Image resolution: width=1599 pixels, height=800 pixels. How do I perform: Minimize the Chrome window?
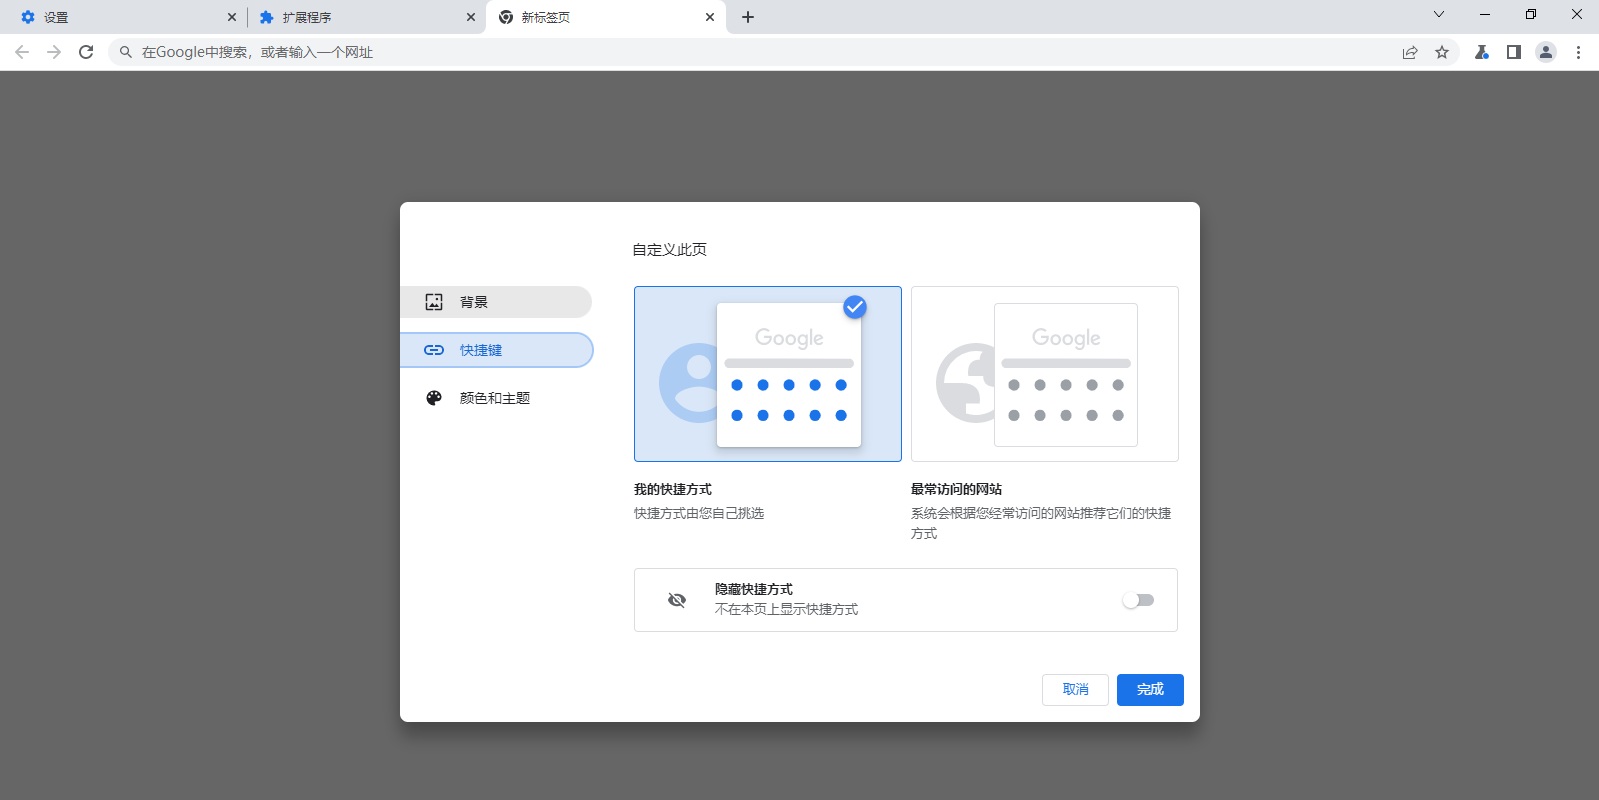[1485, 14]
